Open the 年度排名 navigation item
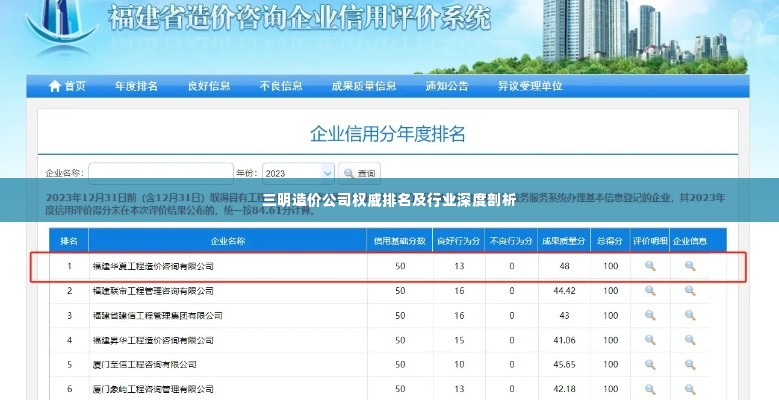 pyautogui.click(x=136, y=86)
